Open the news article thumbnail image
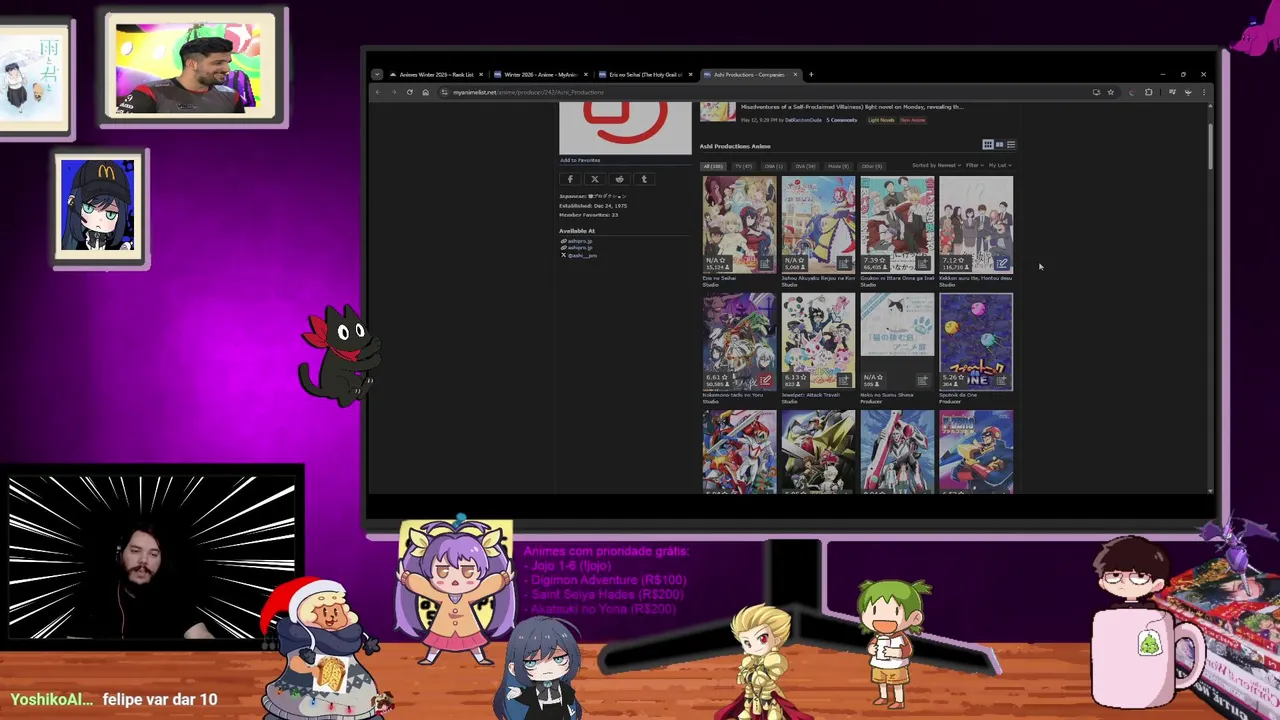 [718, 111]
